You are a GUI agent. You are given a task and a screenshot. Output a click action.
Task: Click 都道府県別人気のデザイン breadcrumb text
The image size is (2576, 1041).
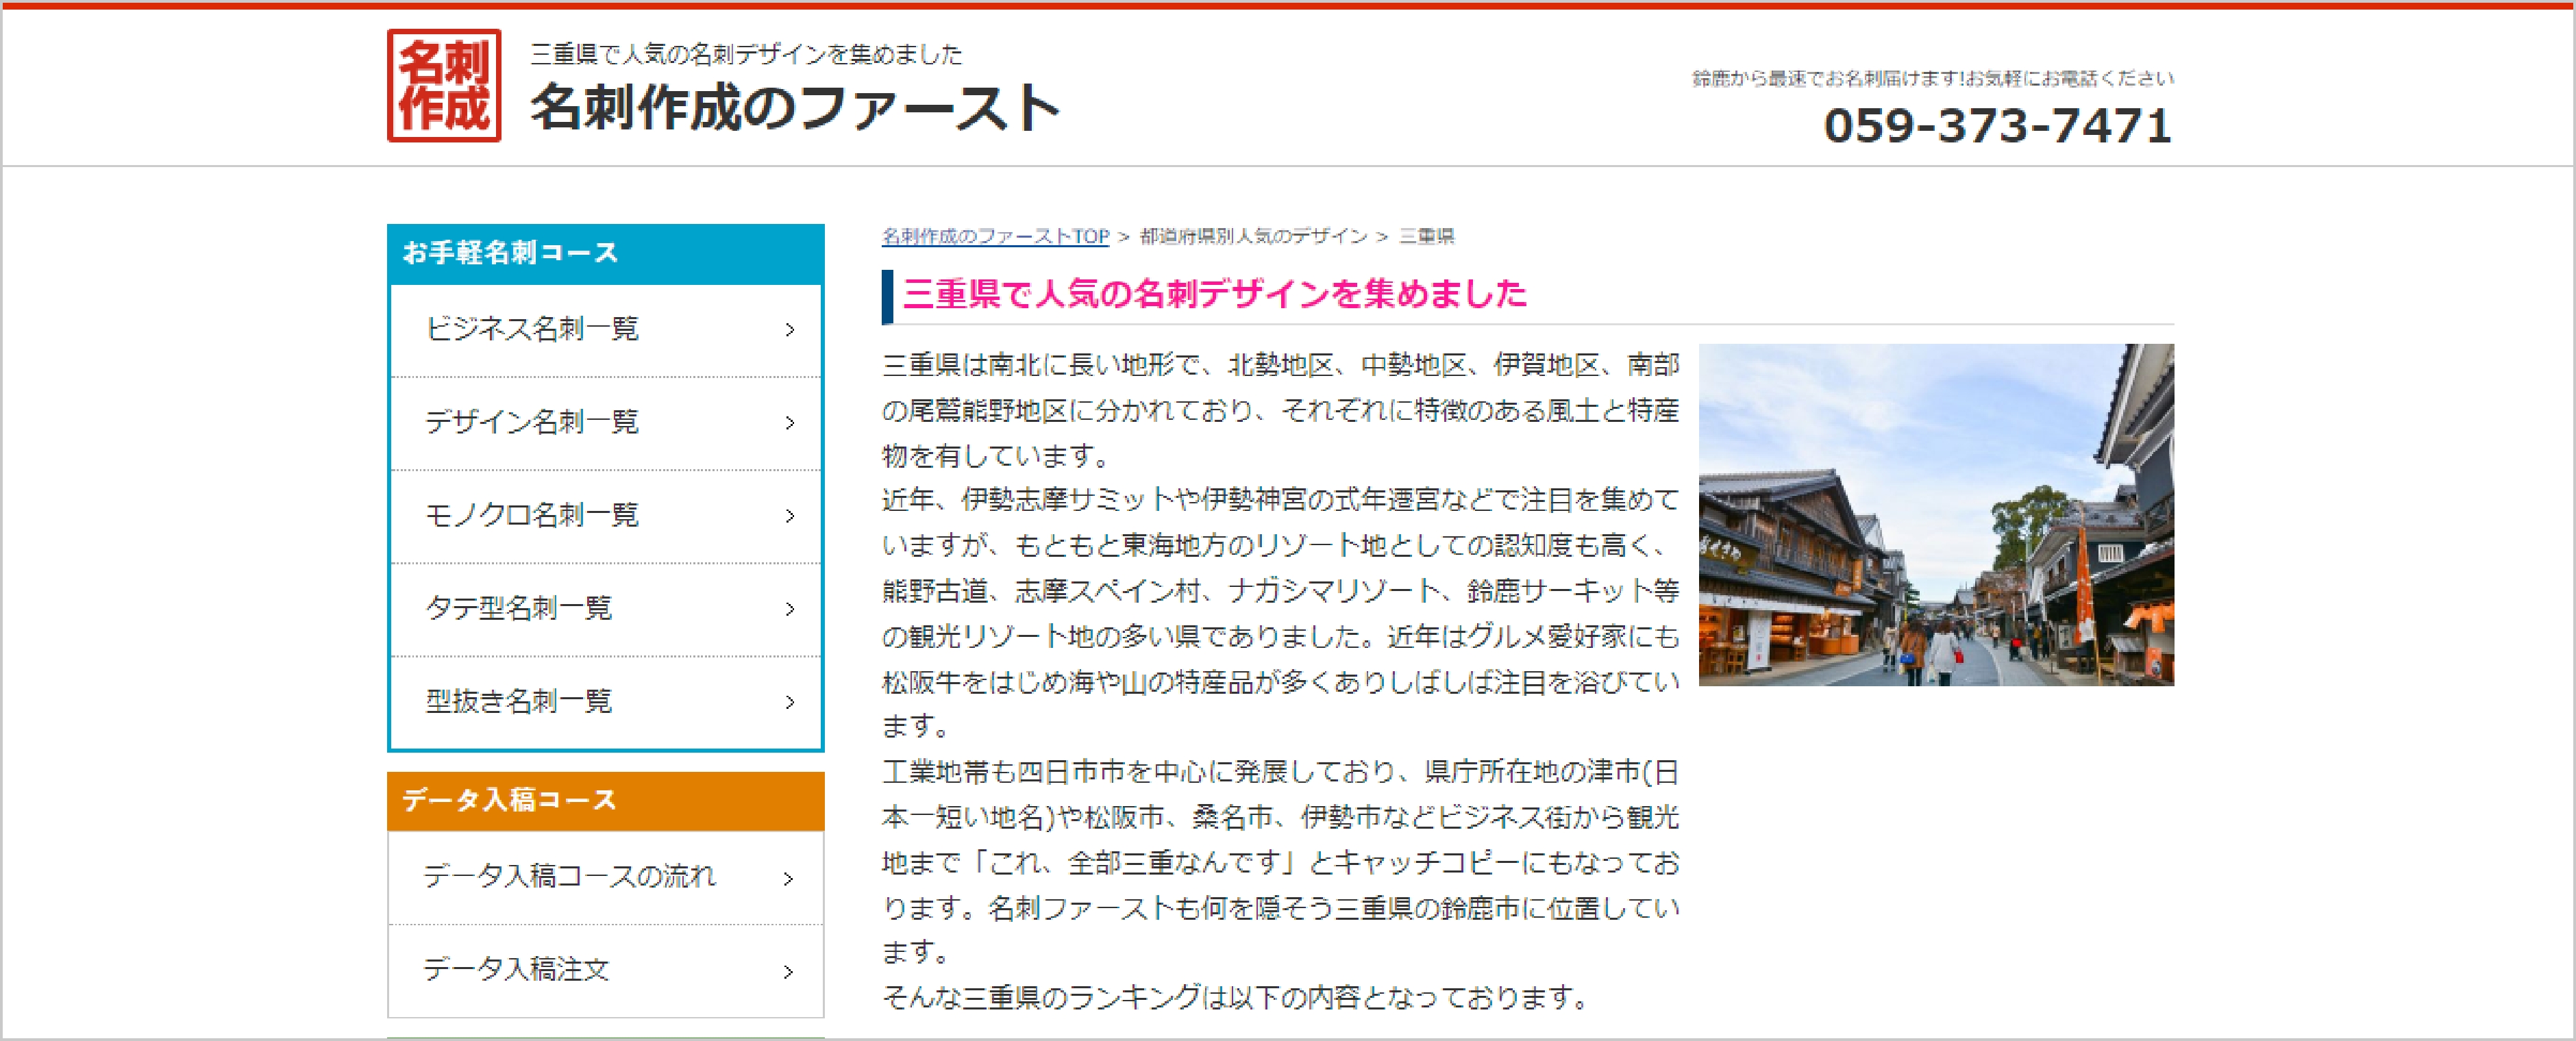(x=1253, y=237)
